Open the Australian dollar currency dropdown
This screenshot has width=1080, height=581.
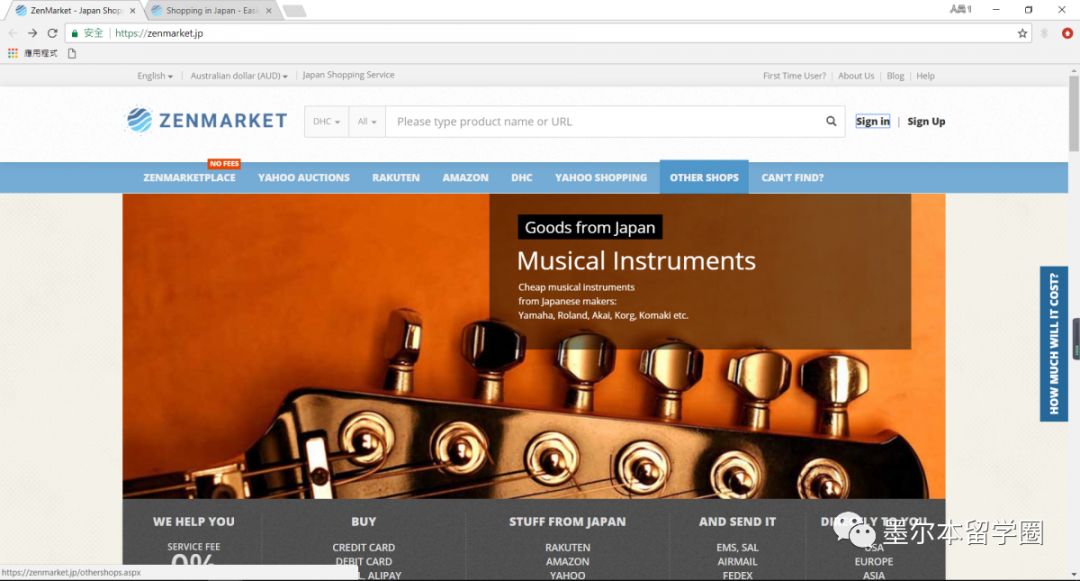tap(239, 76)
